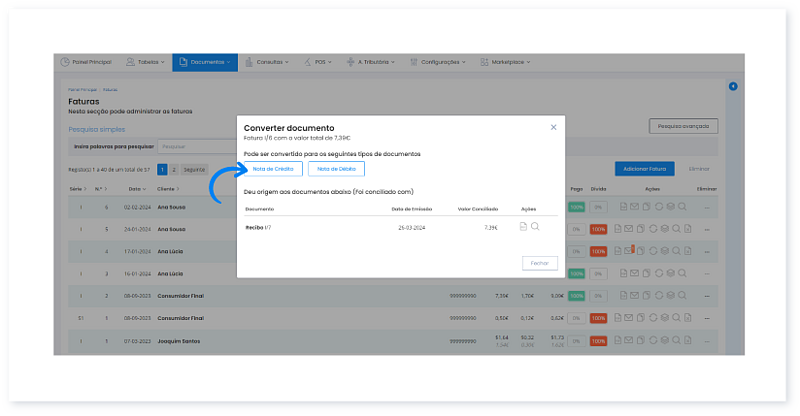The height and width of the screenshot is (416, 800).
Task: Open the A. Tributária menu
Action: tap(373, 62)
